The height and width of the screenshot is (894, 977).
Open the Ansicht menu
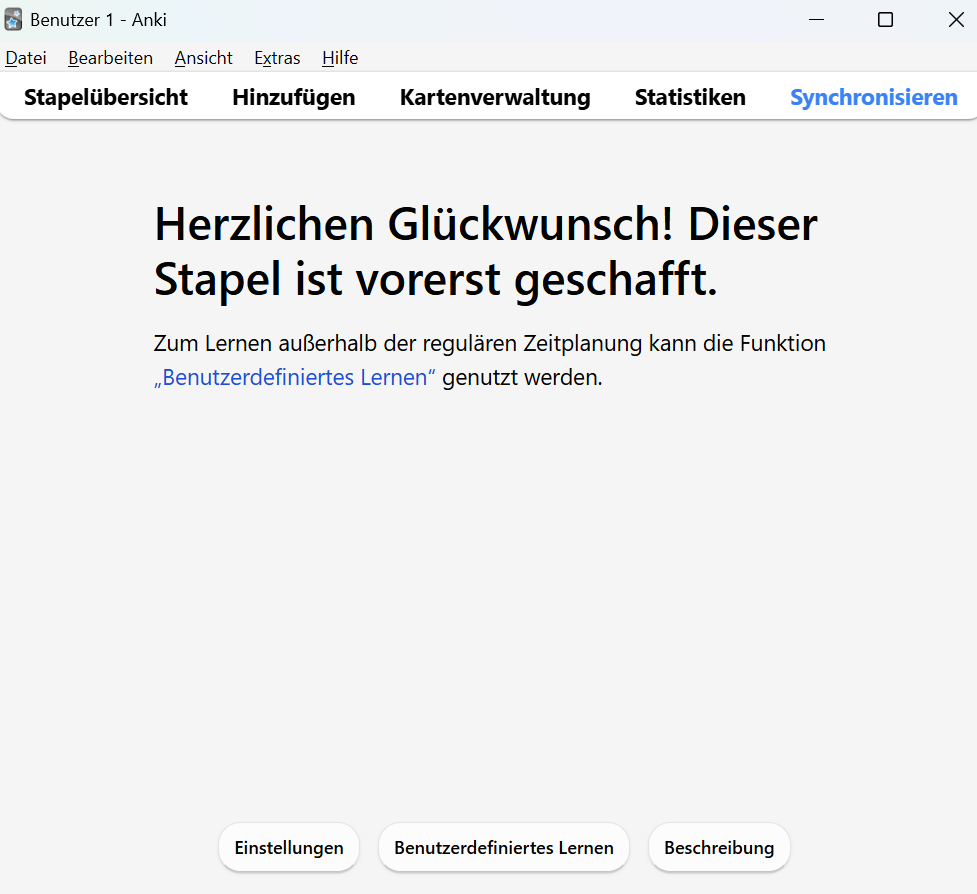203,58
